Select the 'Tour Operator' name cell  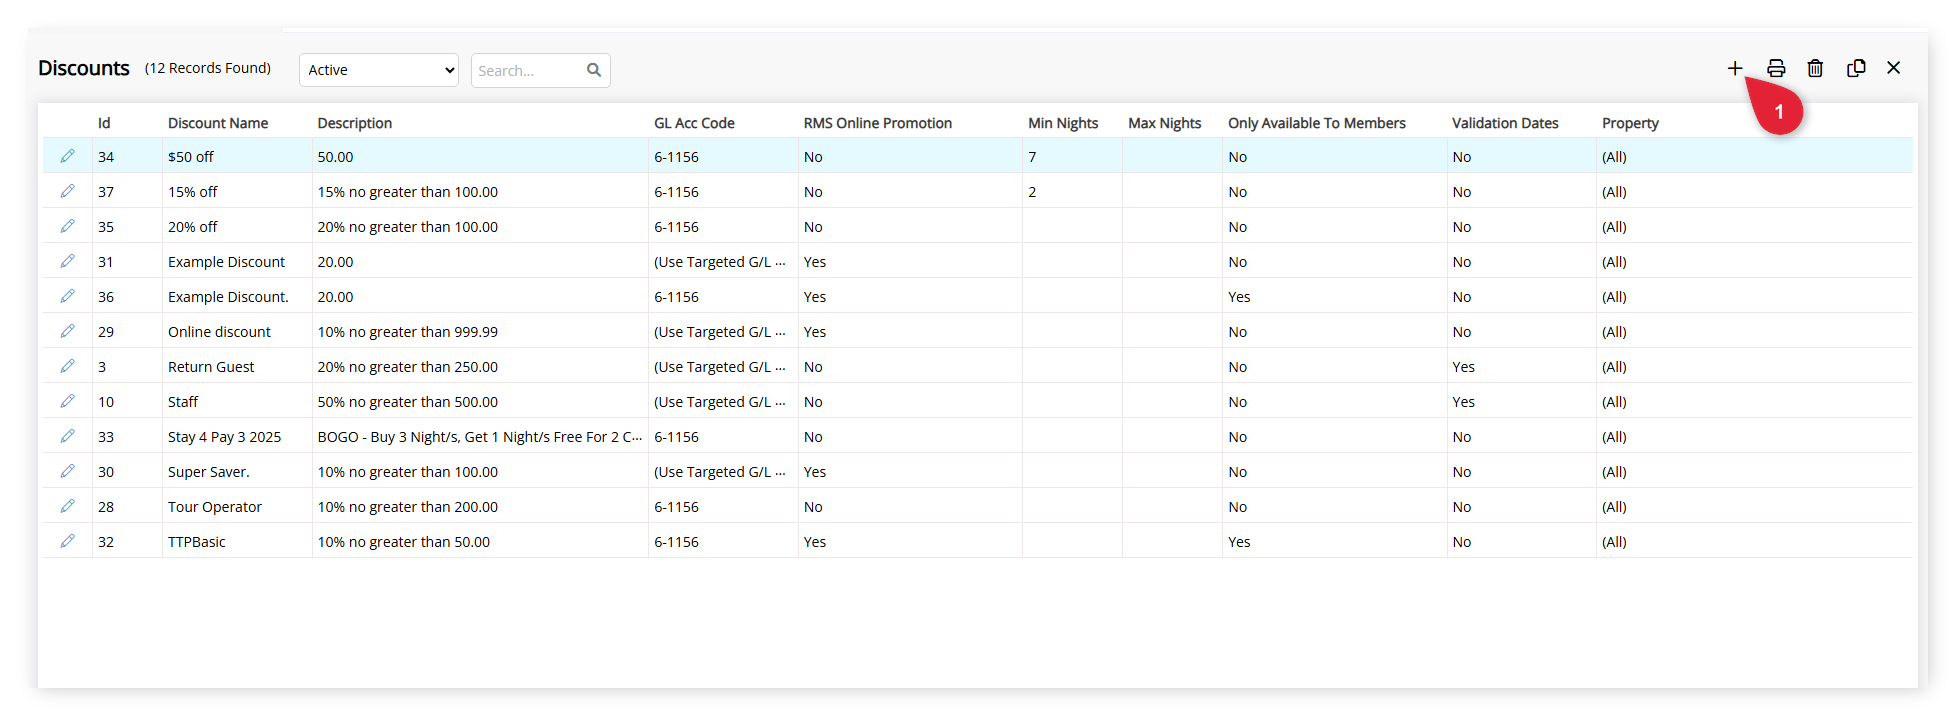(x=215, y=507)
